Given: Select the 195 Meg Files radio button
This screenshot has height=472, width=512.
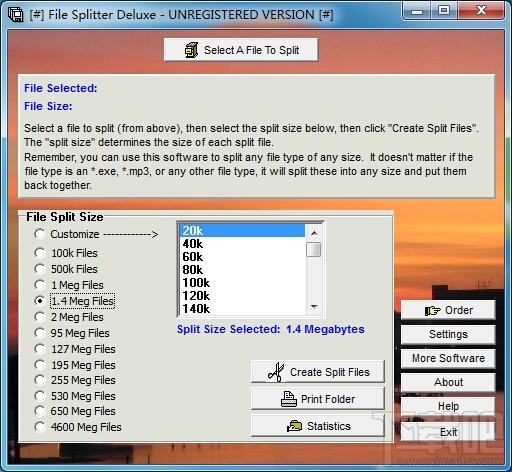Looking at the screenshot, I should [x=40, y=365].
